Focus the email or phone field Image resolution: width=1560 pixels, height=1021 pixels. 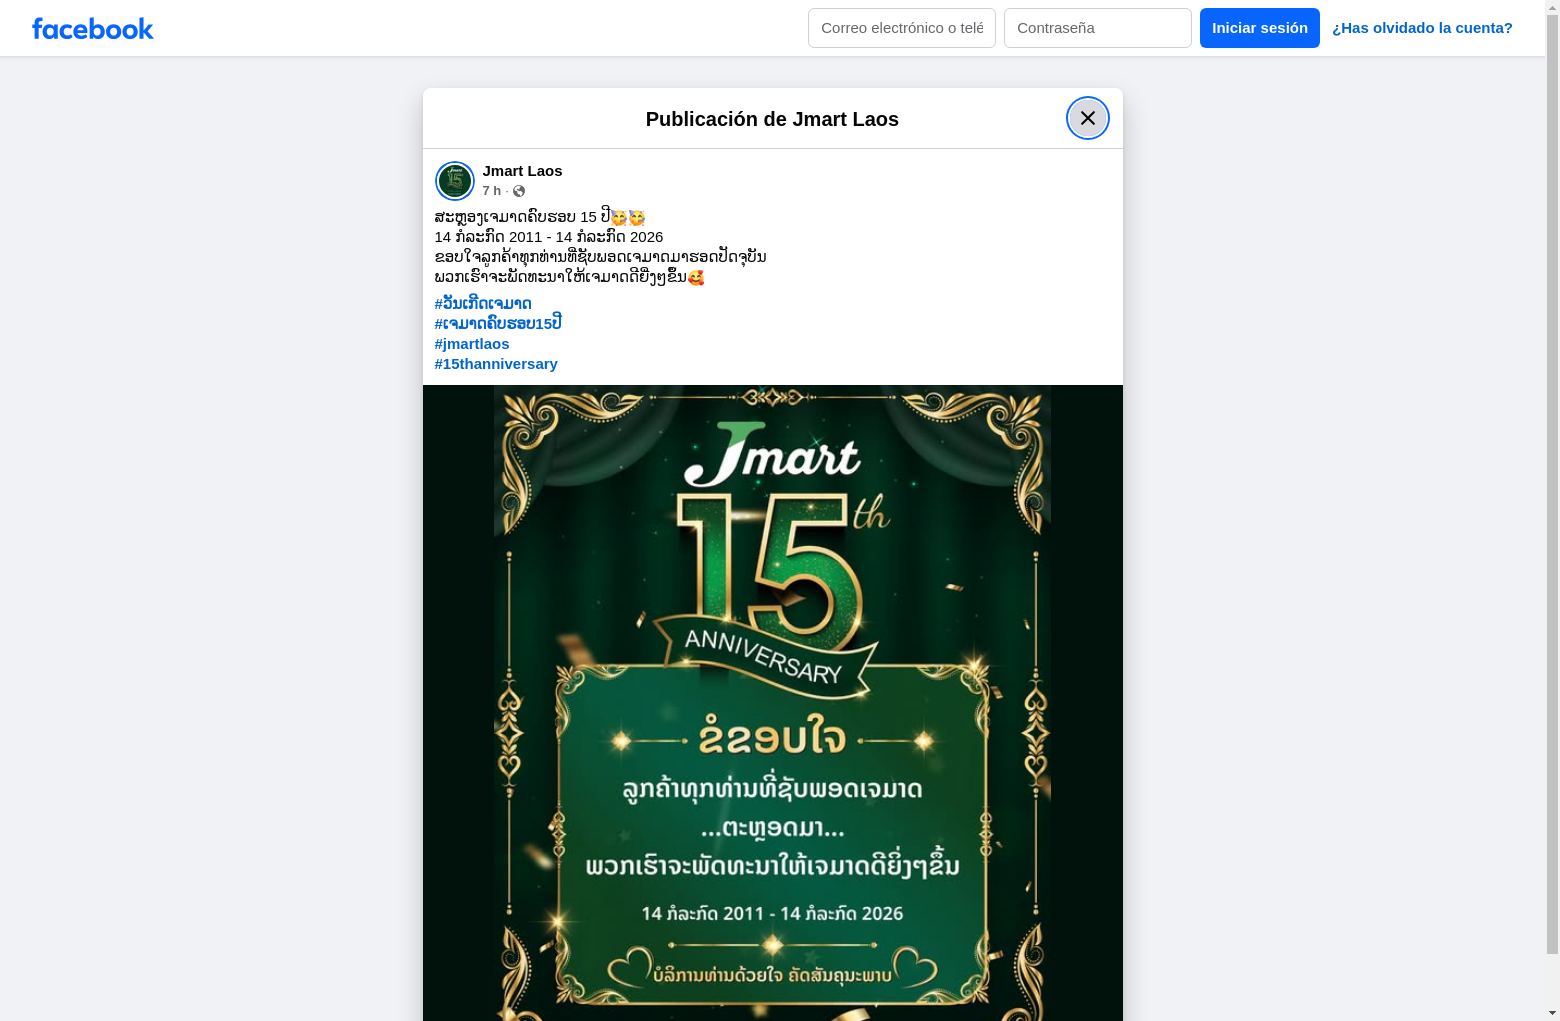coord(902,28)
